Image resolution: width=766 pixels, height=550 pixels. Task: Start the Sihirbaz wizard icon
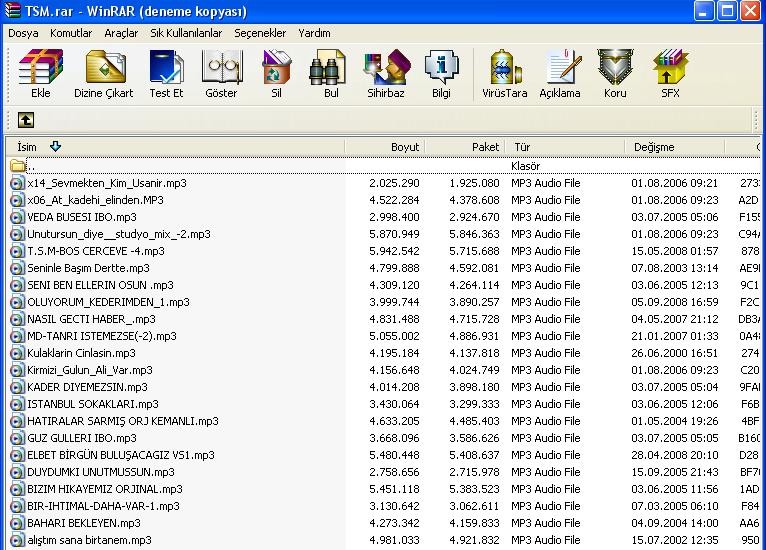pos(386,73)
